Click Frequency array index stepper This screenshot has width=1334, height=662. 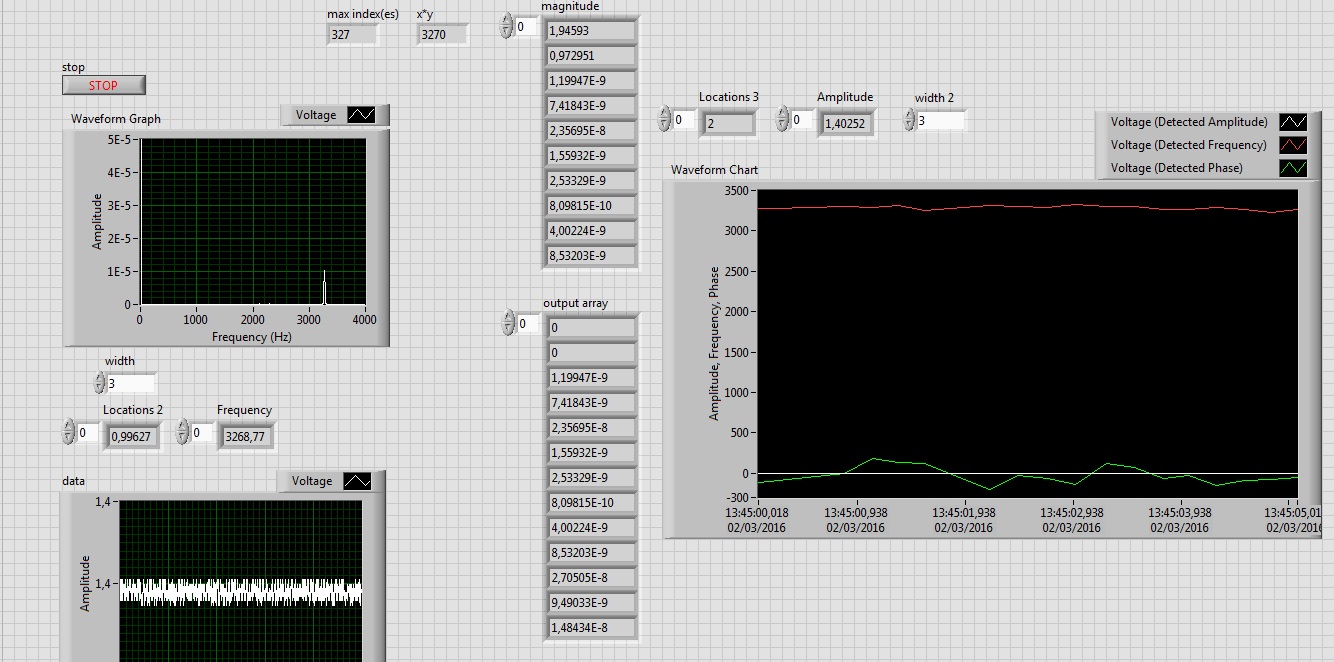point(182,433)
